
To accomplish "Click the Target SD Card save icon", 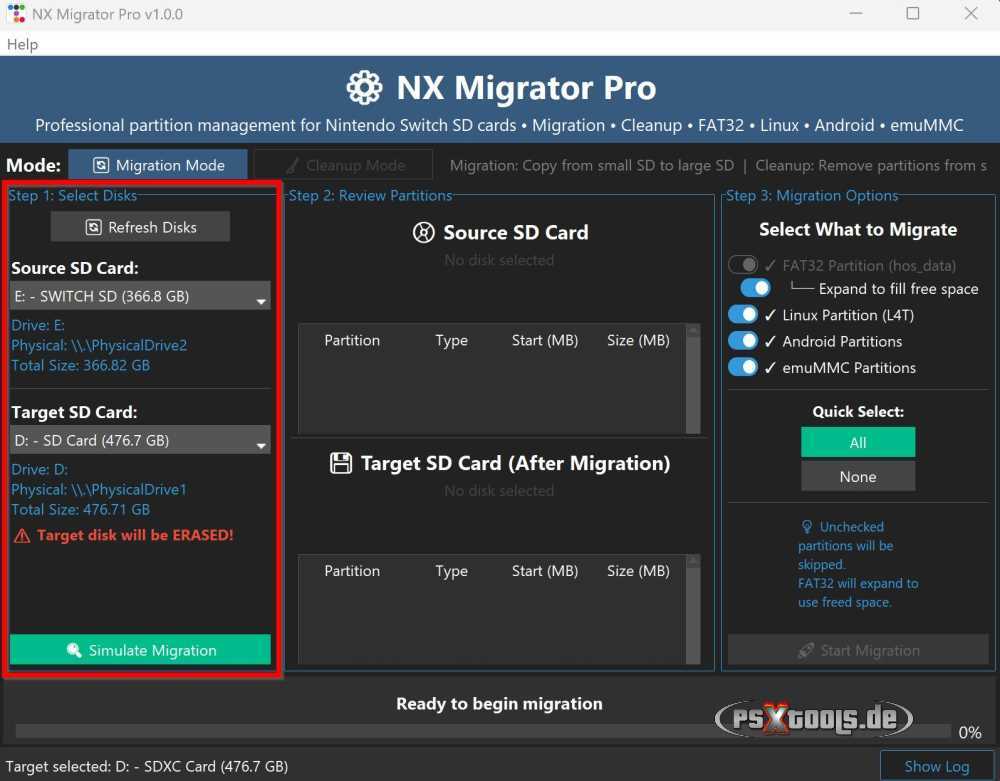I will [x=342, y=463].
